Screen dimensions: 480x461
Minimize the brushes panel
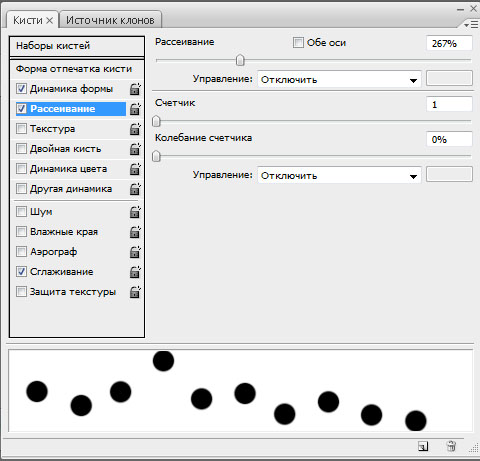point(461,10)
